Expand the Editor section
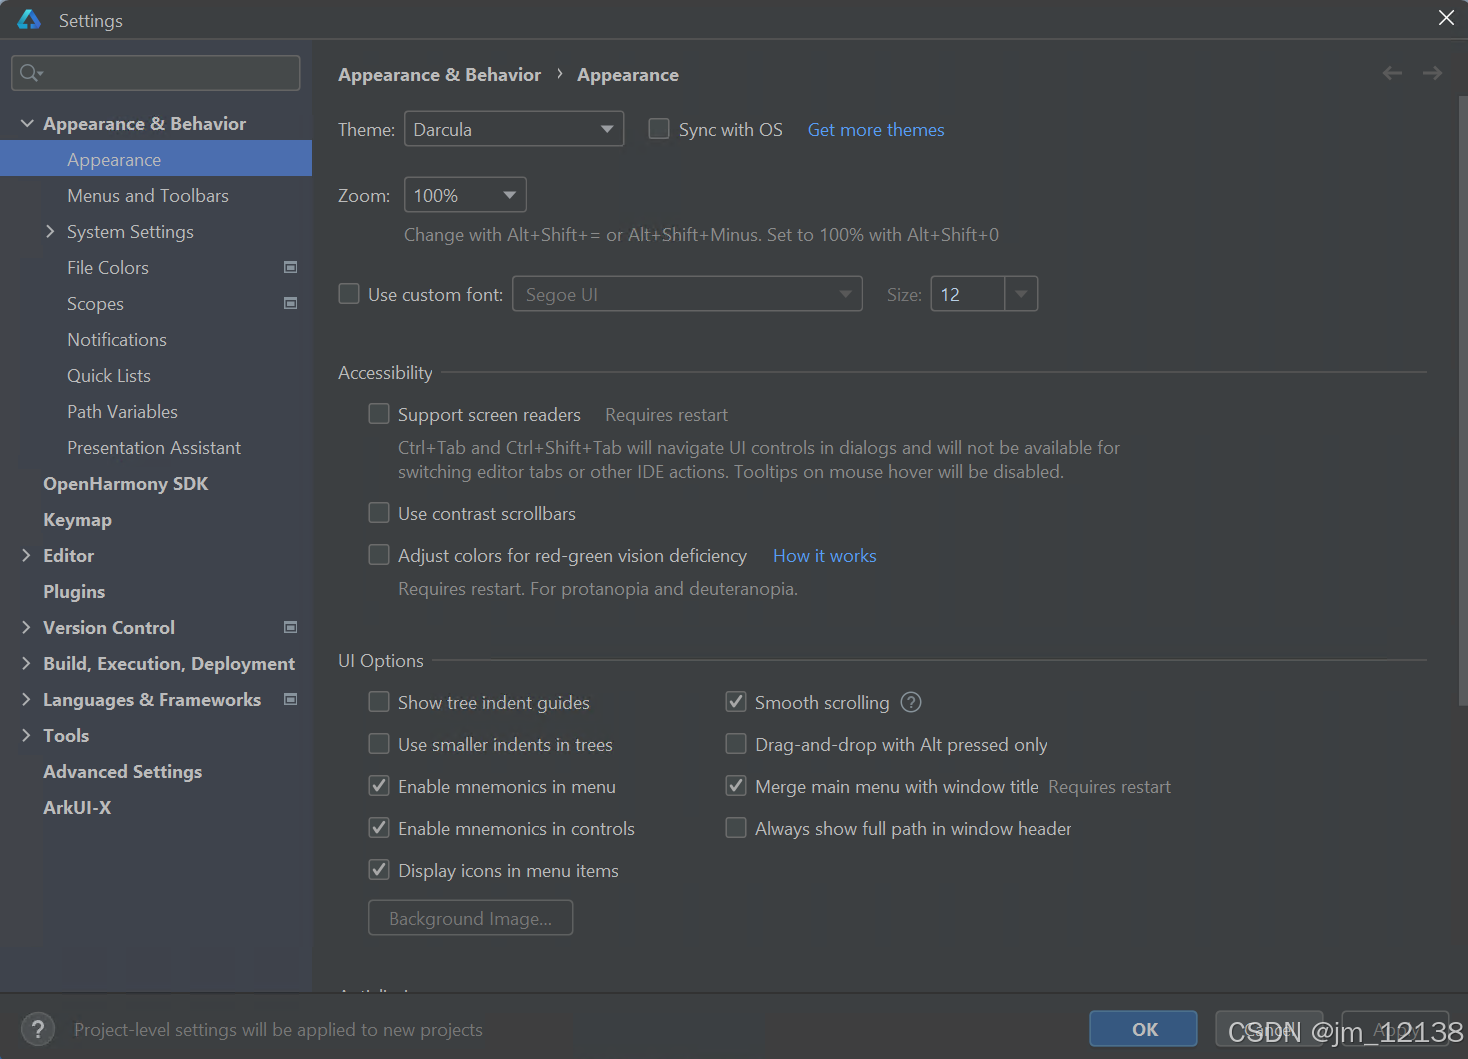The height and width of the screenshot is (1059, 1468). point(27,555)
